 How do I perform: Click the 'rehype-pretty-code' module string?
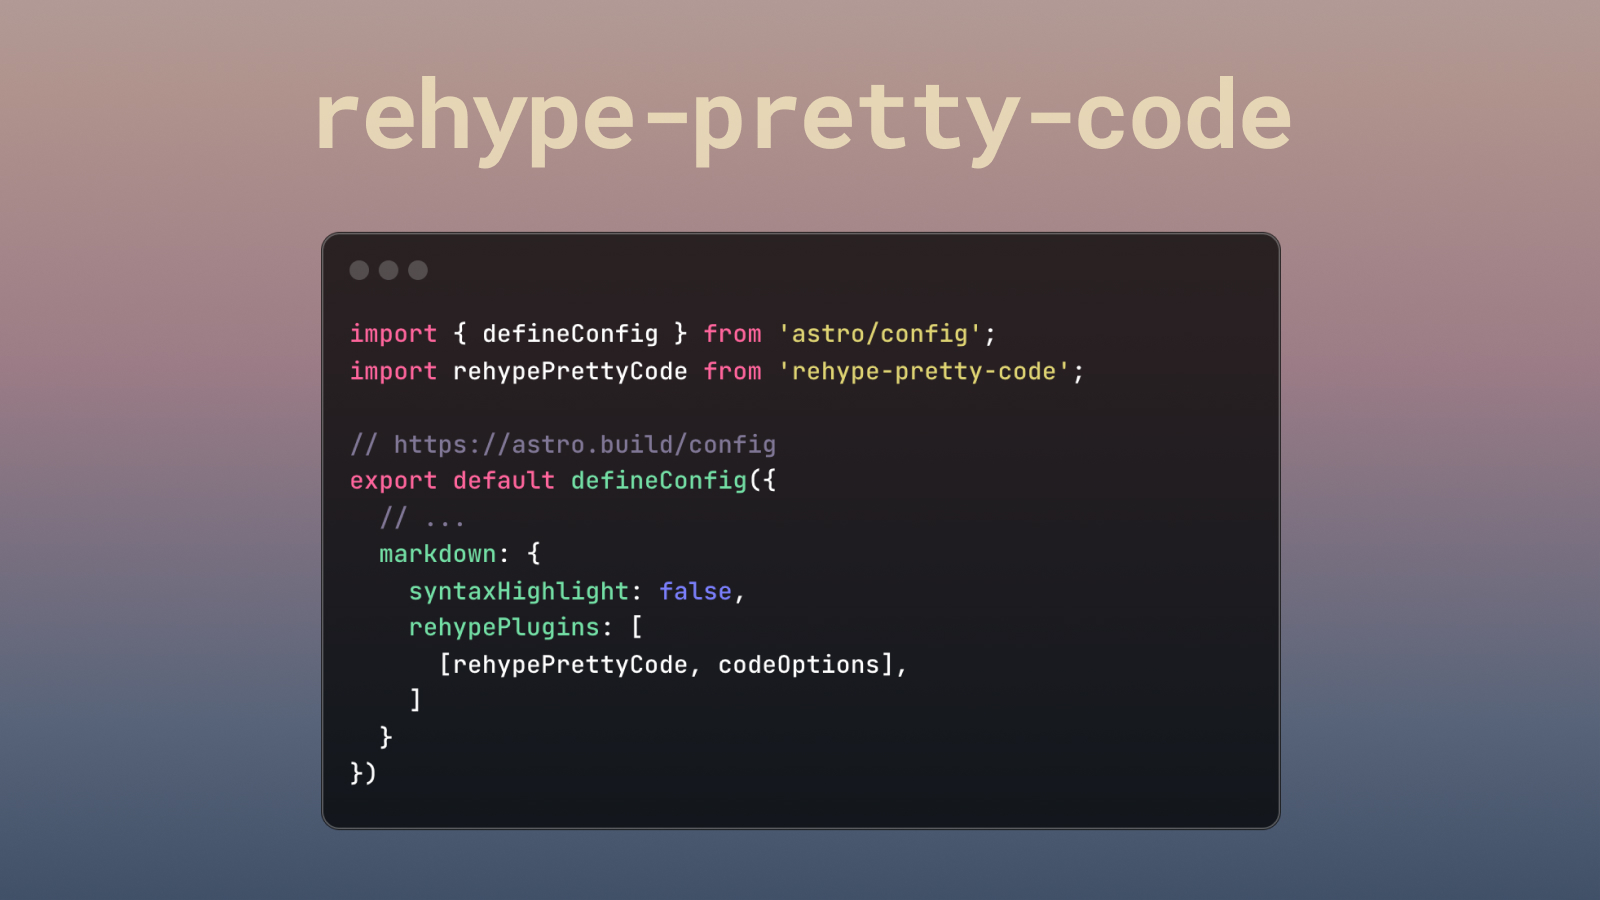point(925,371)
